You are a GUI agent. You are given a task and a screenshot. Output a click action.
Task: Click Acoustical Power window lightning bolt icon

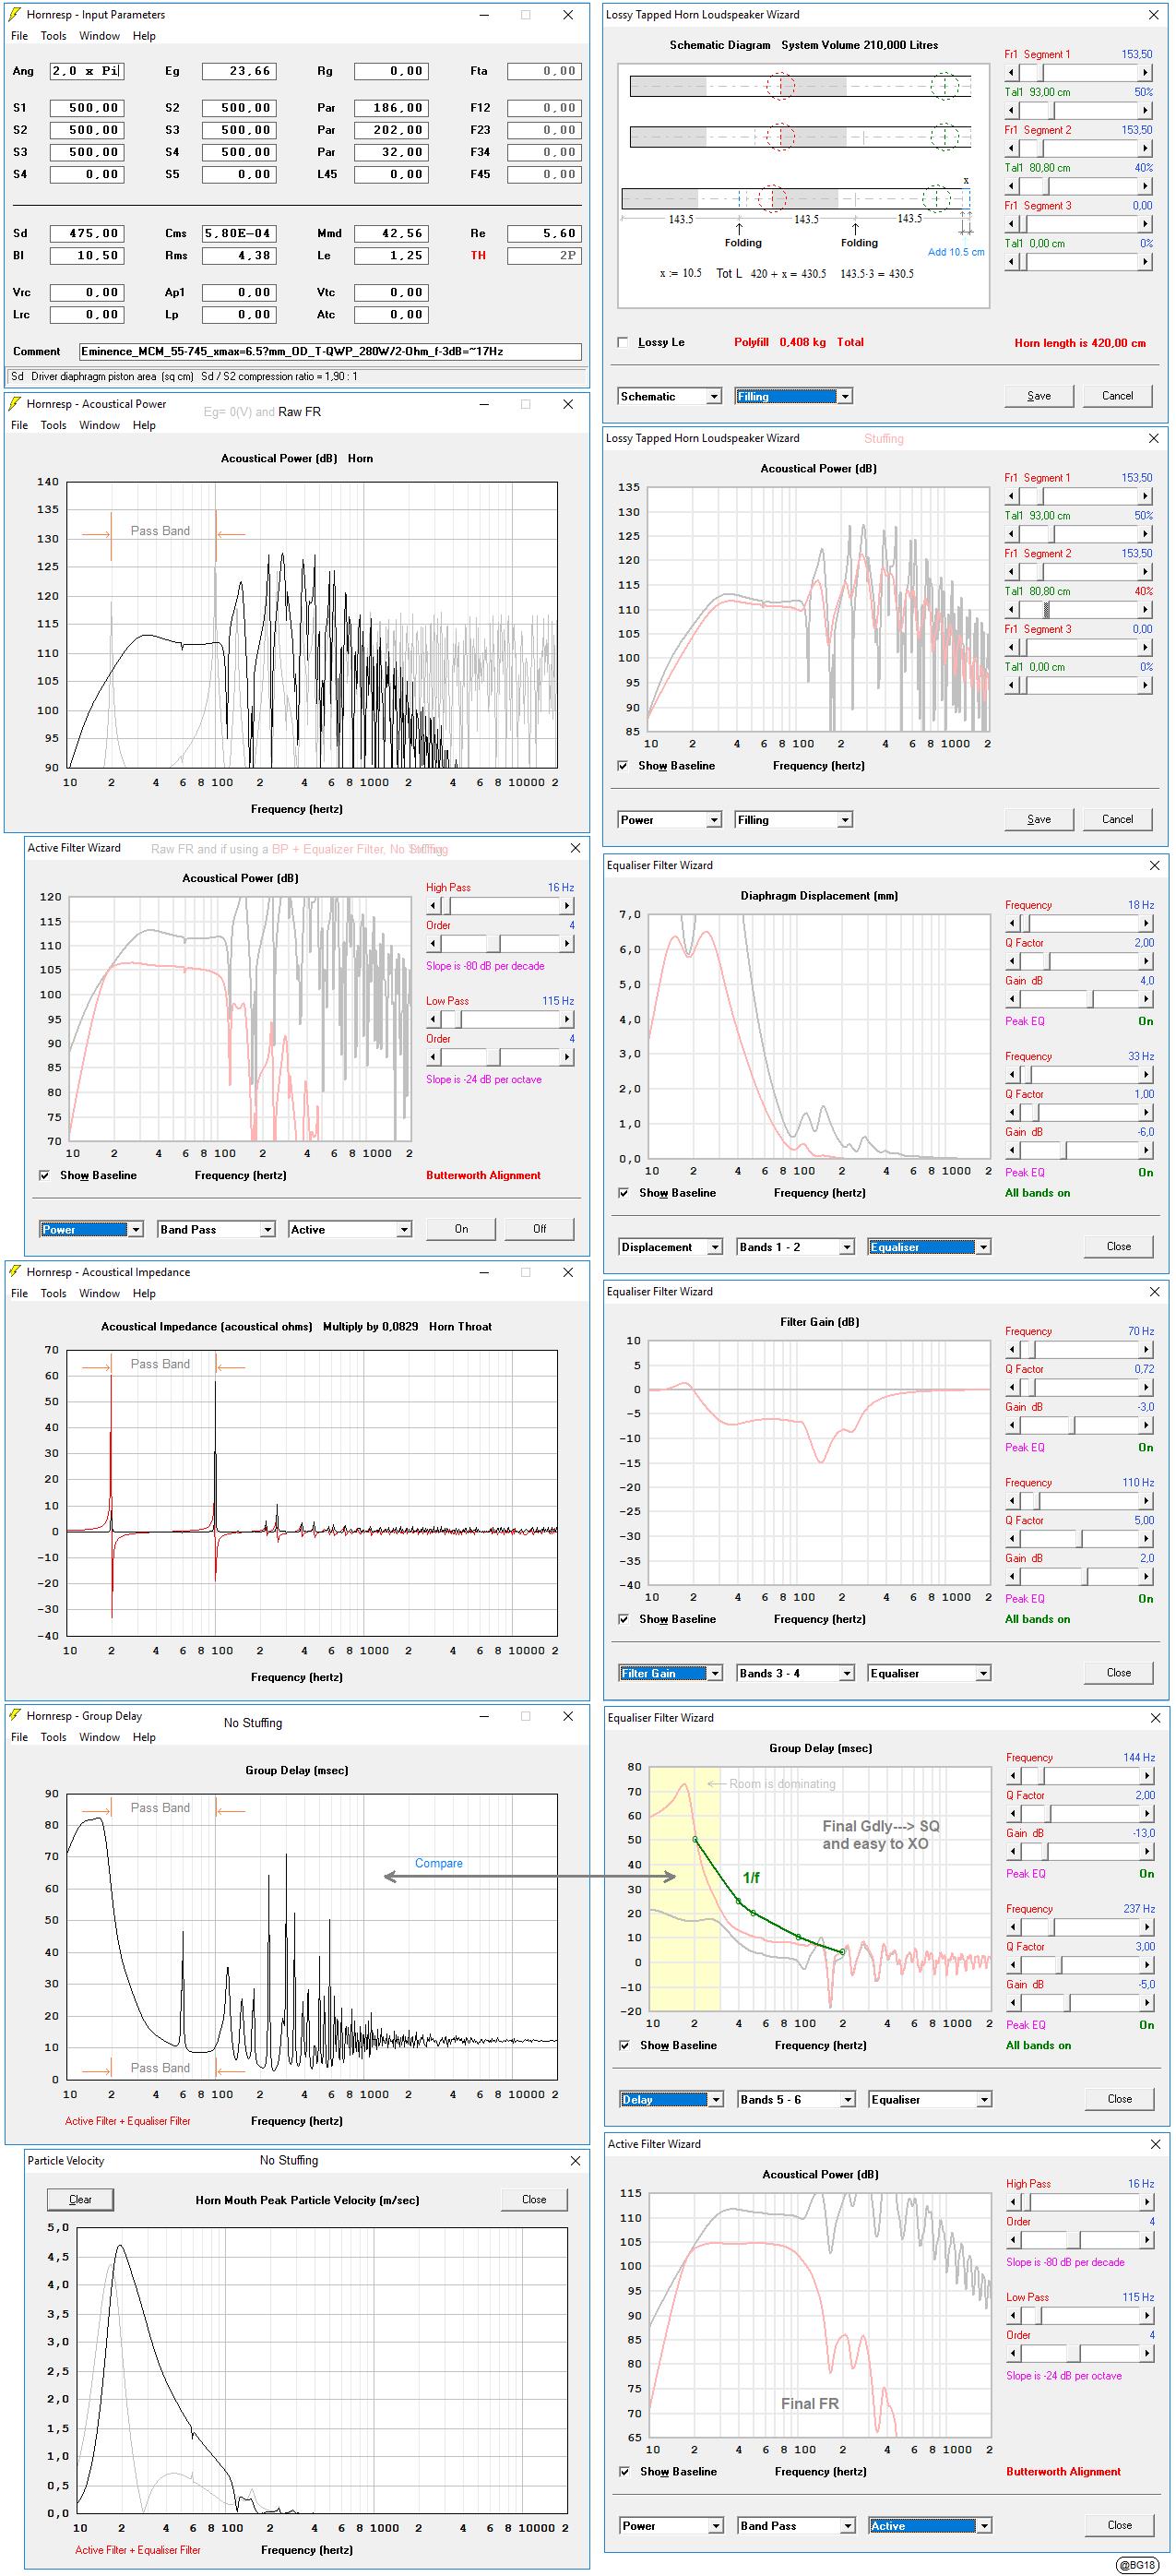point(14,404)
